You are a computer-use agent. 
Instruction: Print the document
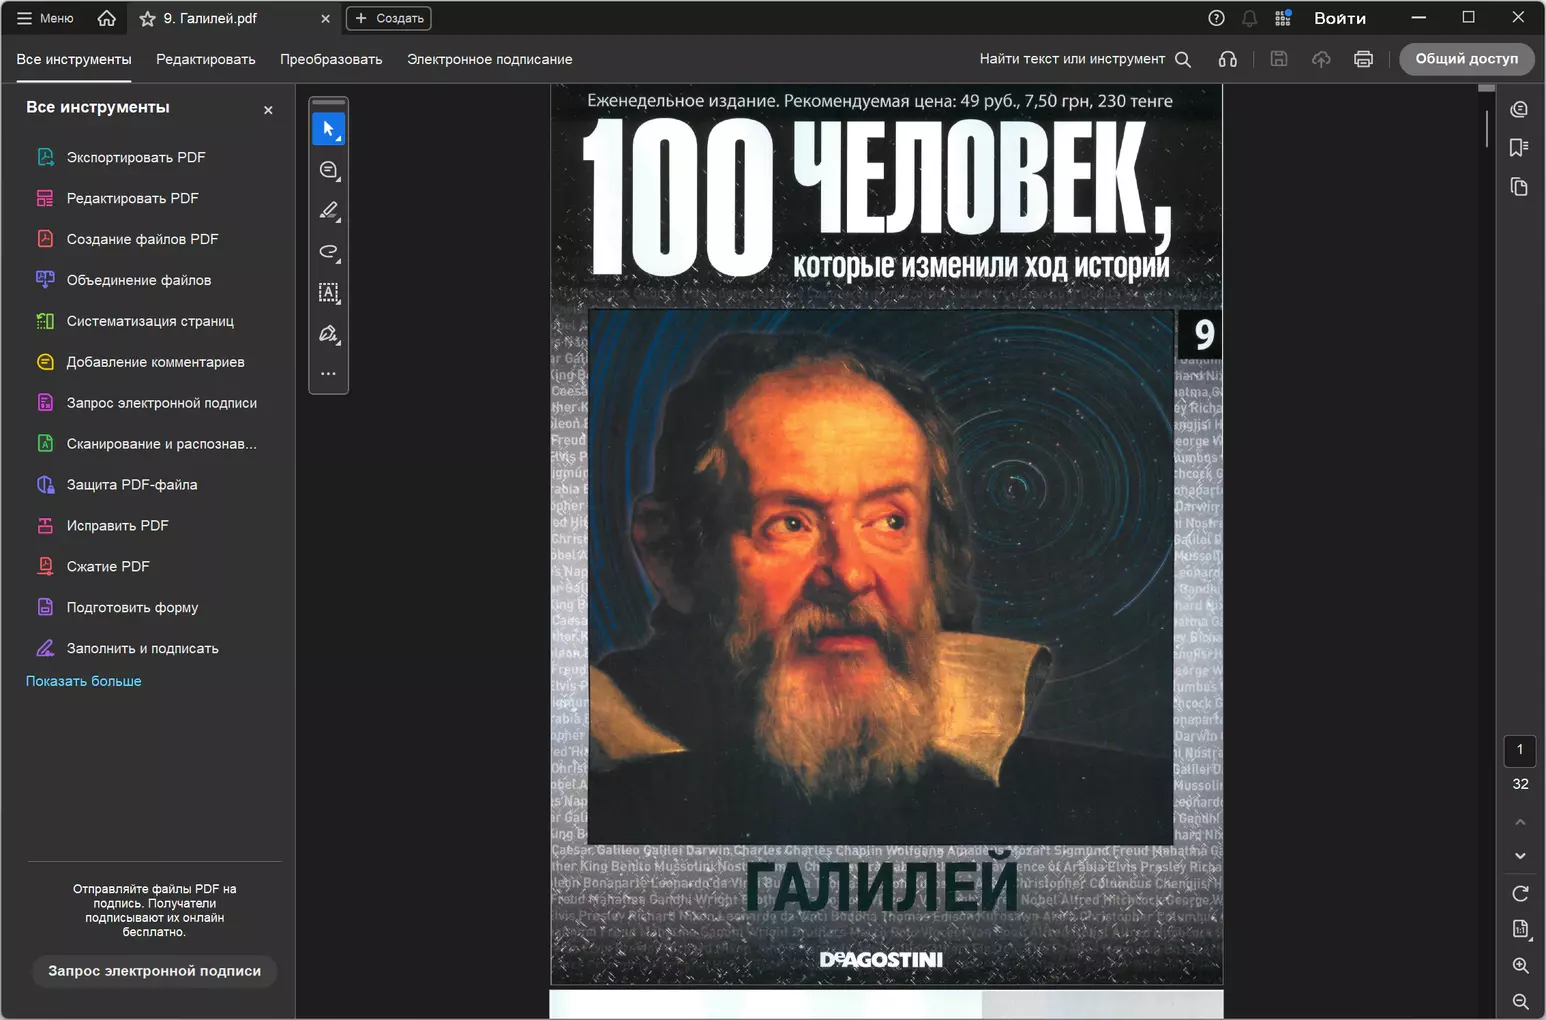click(1363, 59)
